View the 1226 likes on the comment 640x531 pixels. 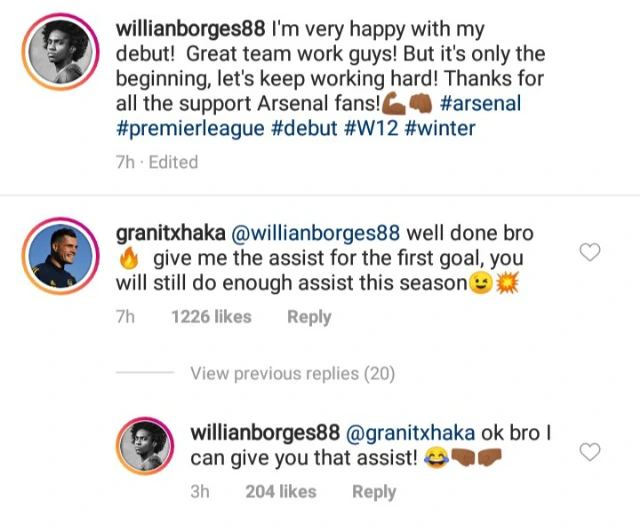(212, 317)
